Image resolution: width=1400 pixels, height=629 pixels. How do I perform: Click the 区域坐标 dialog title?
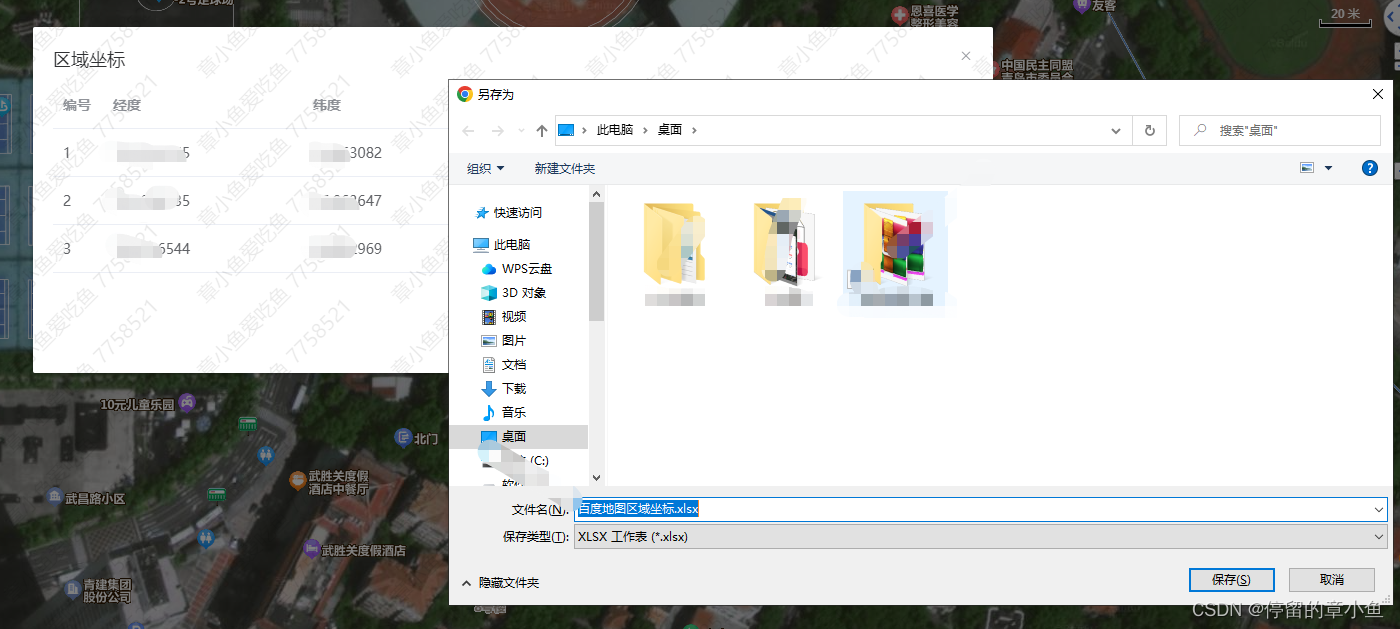pyautogui.click(x=89, y=60)
